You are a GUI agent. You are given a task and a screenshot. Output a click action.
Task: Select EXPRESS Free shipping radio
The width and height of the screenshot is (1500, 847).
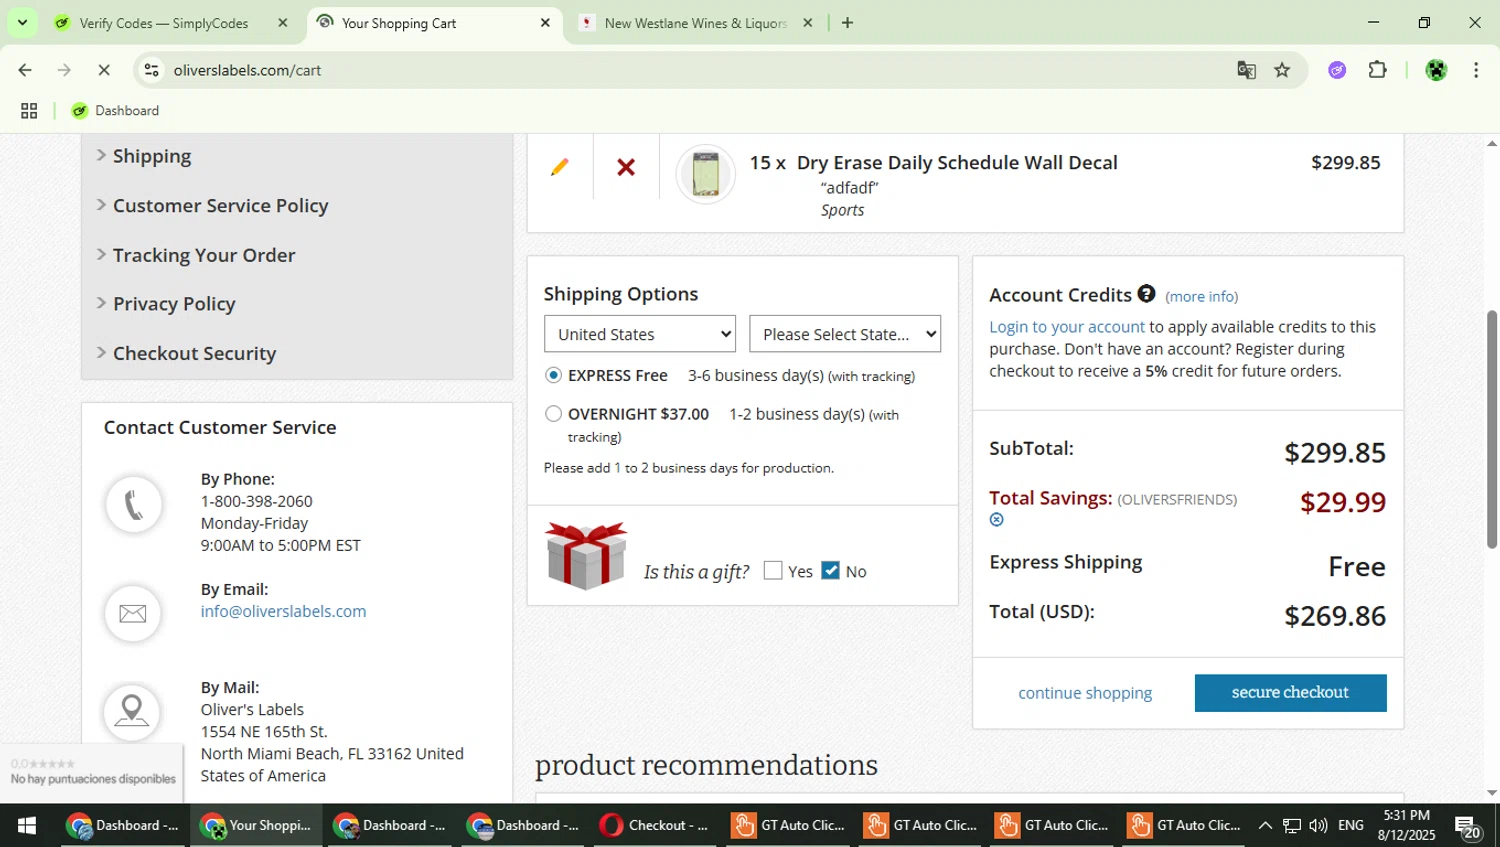click(553, 375)
